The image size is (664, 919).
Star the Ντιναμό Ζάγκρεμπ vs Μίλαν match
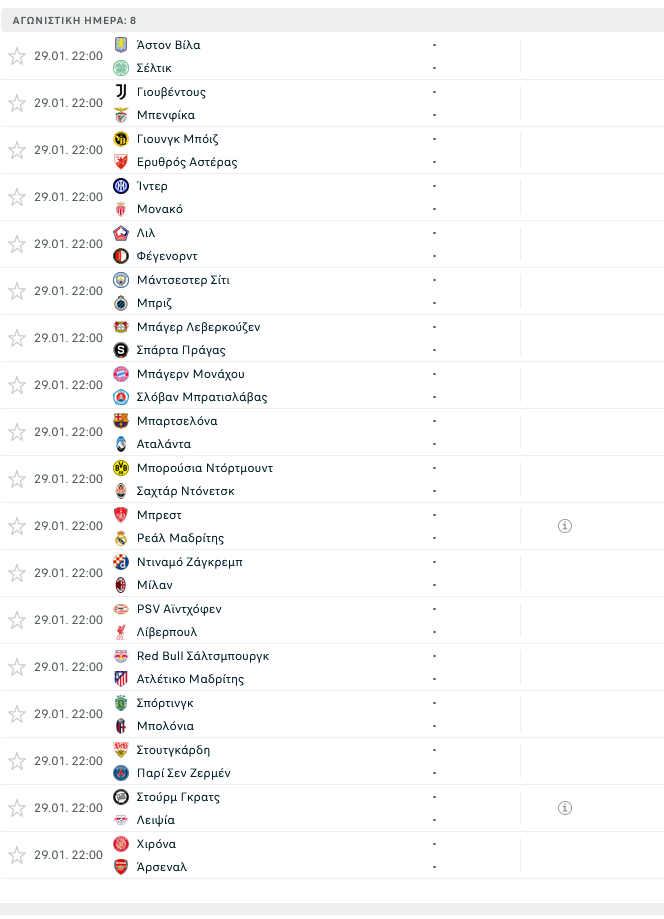point(17,573)
